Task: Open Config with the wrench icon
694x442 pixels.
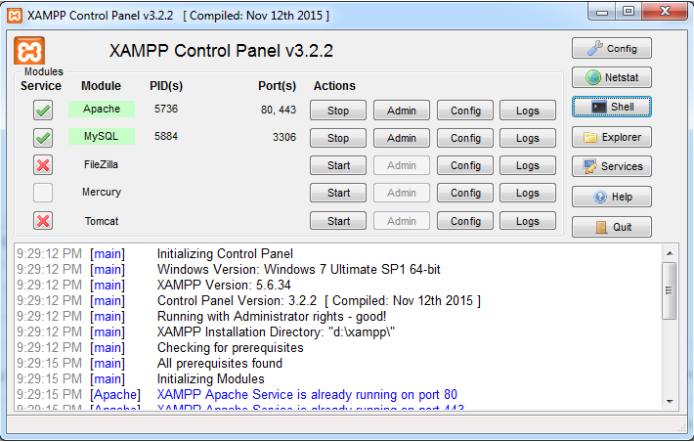Action: click(x=612, y=48)
